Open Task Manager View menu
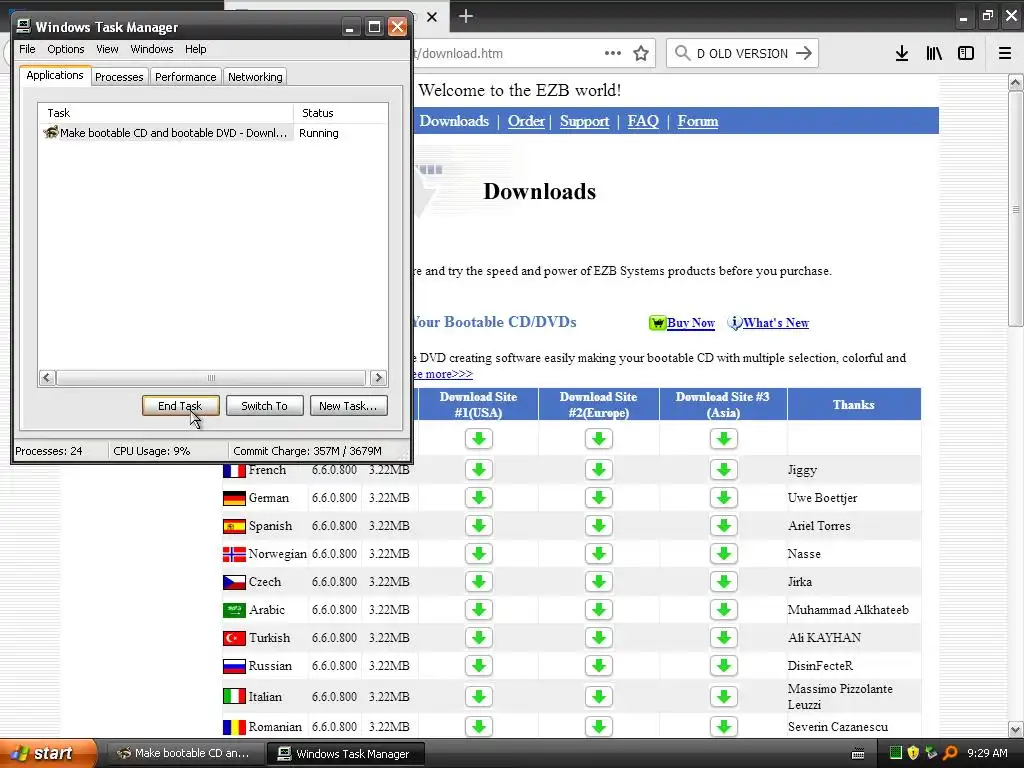The width and height of the screenshot is (1024, 768). pos(107,49)
